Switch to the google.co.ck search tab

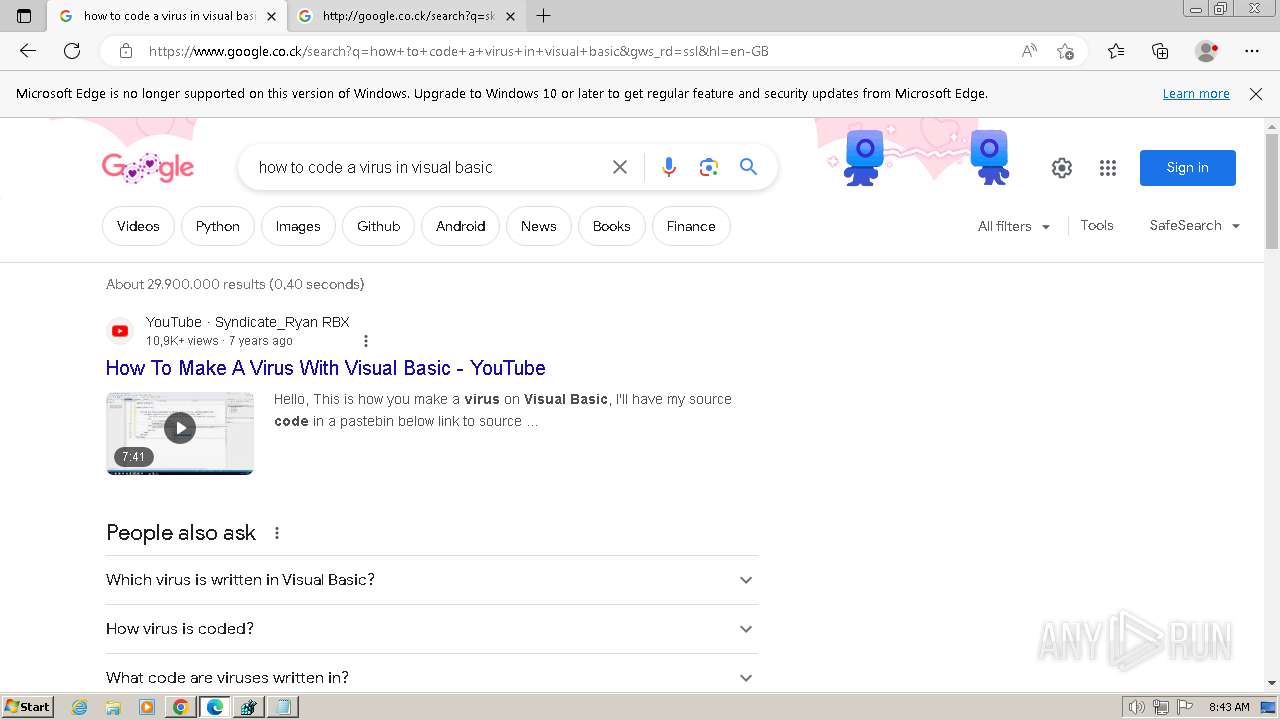pyautogui.click(x=407, y=16)
